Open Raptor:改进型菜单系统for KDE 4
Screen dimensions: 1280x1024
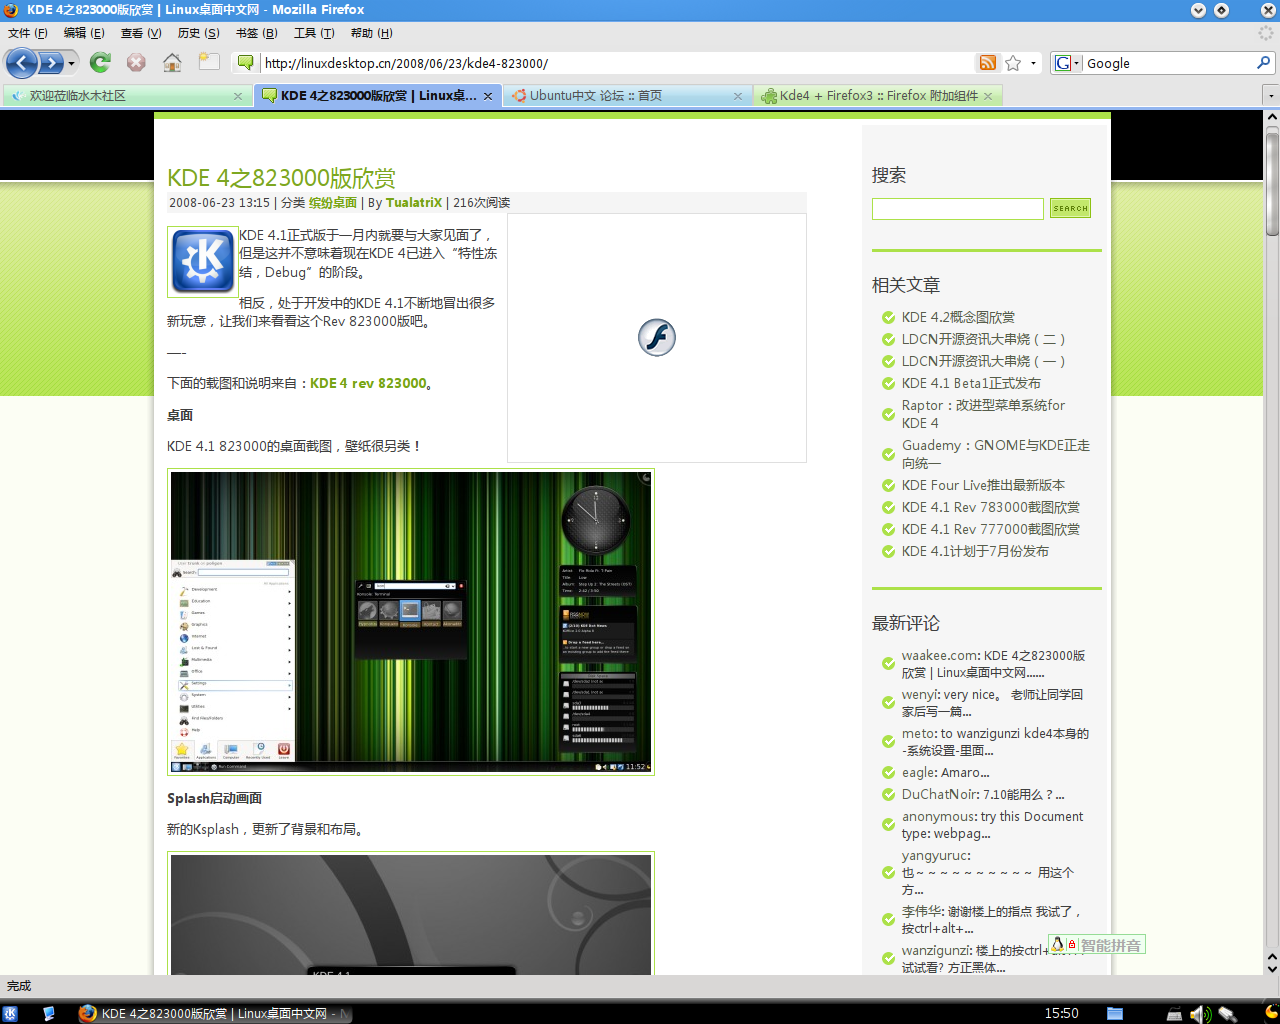tap(984, 414)
